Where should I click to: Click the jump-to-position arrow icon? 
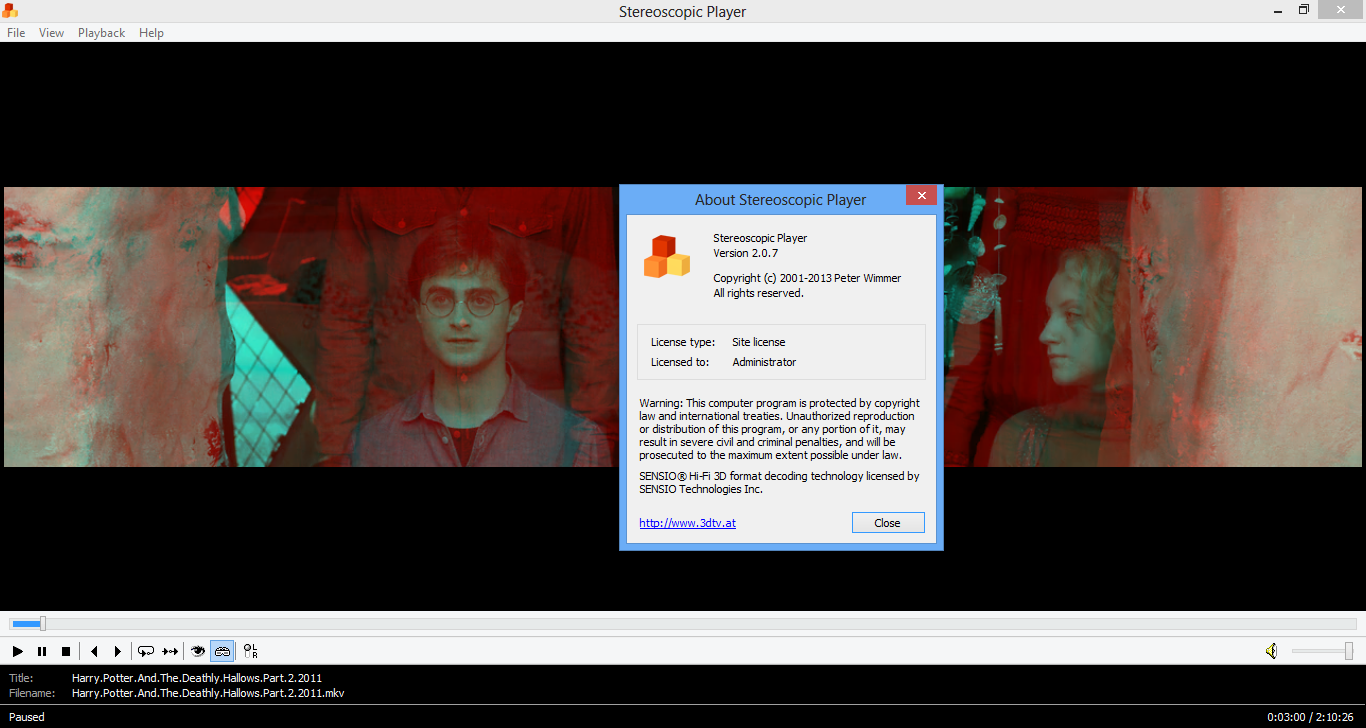(170, 651)
